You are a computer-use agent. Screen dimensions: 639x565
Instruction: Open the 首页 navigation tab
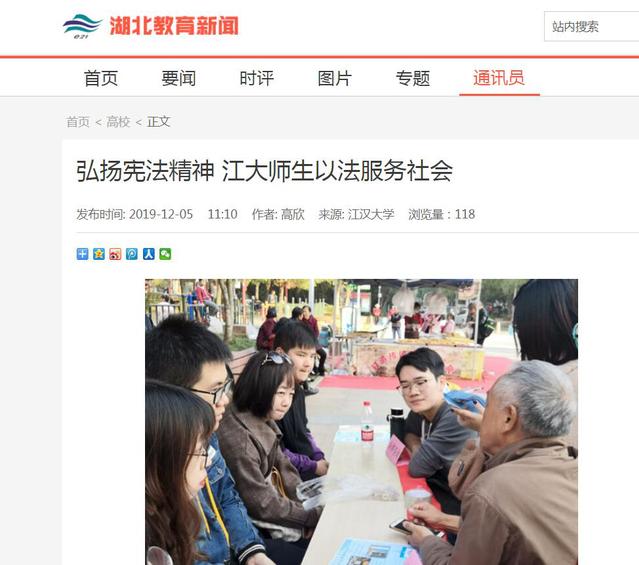click(101, 78)
